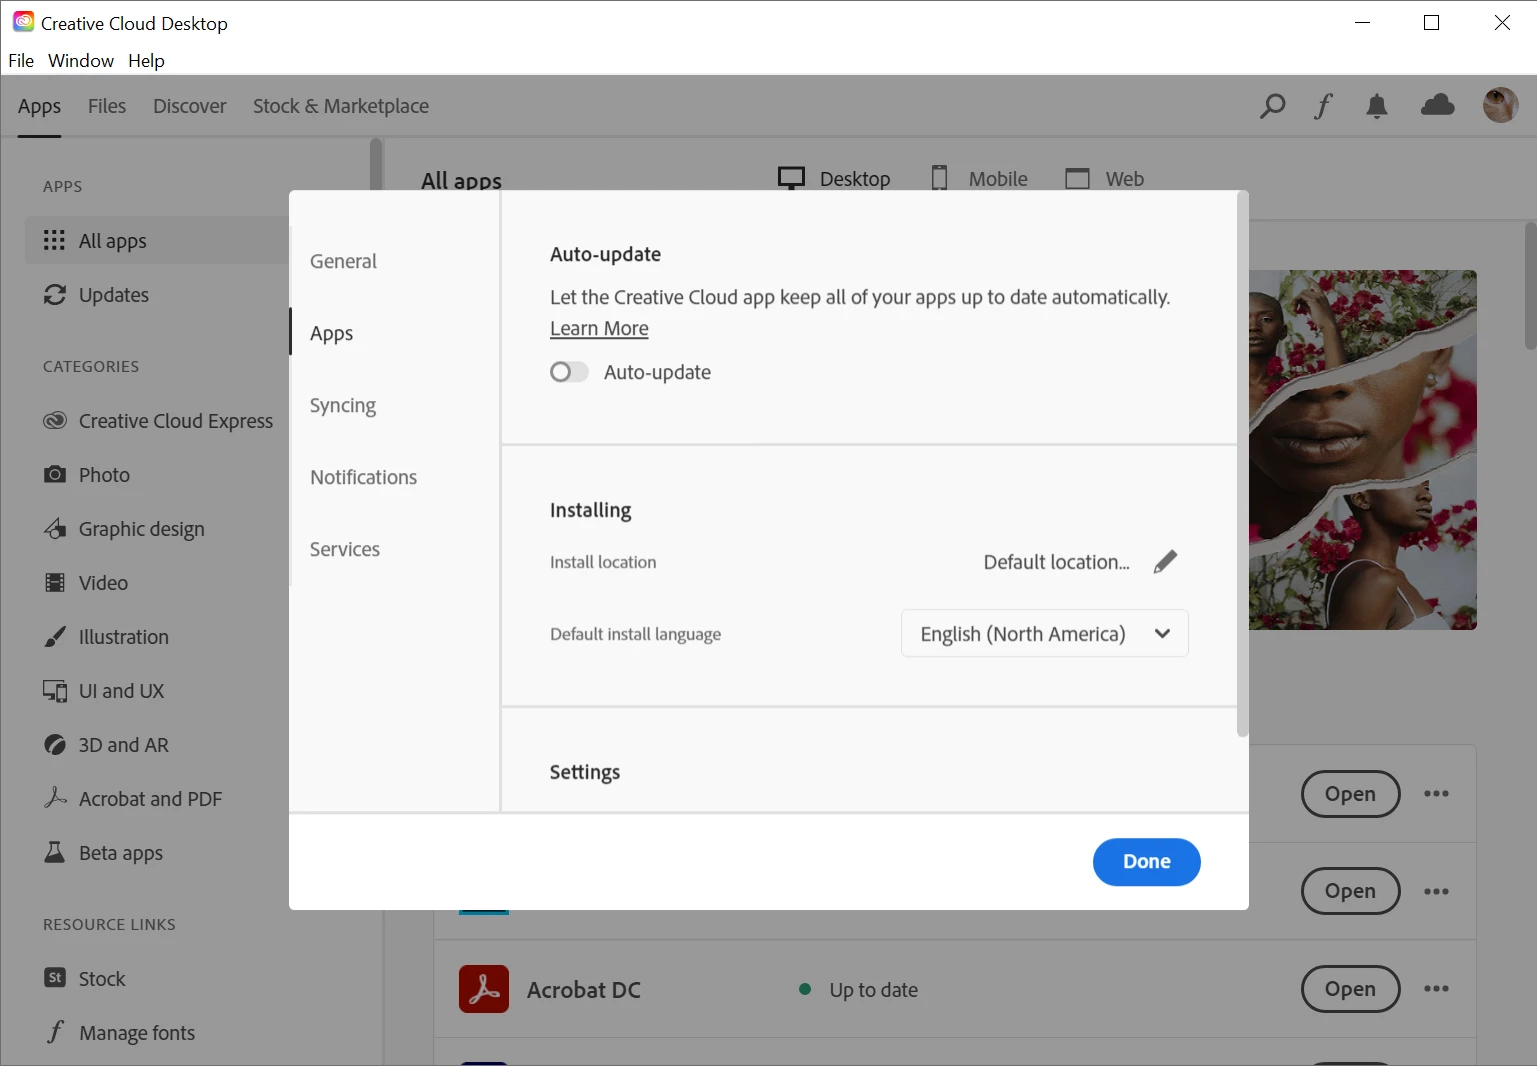The height and width of the screenshot is (1066, 1537).
Task: Open the Help menu
Action: click(x=146, y=60)
